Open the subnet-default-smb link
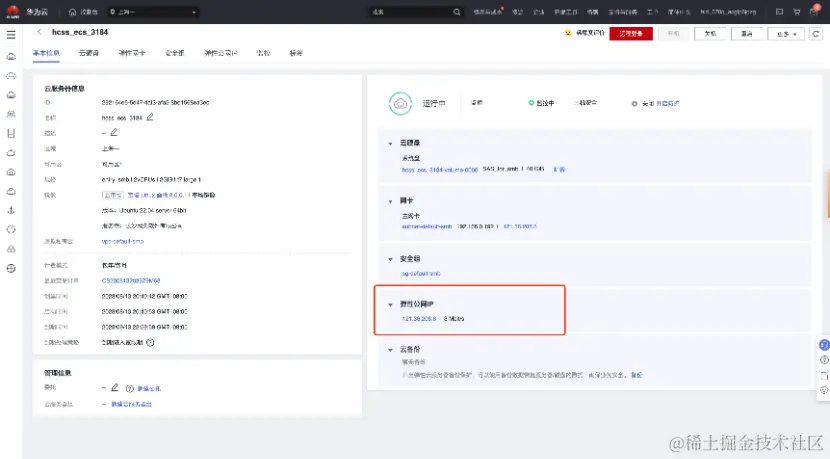This screenshot has width=830, height=459. pyautogui.click(x=427, y=227)
